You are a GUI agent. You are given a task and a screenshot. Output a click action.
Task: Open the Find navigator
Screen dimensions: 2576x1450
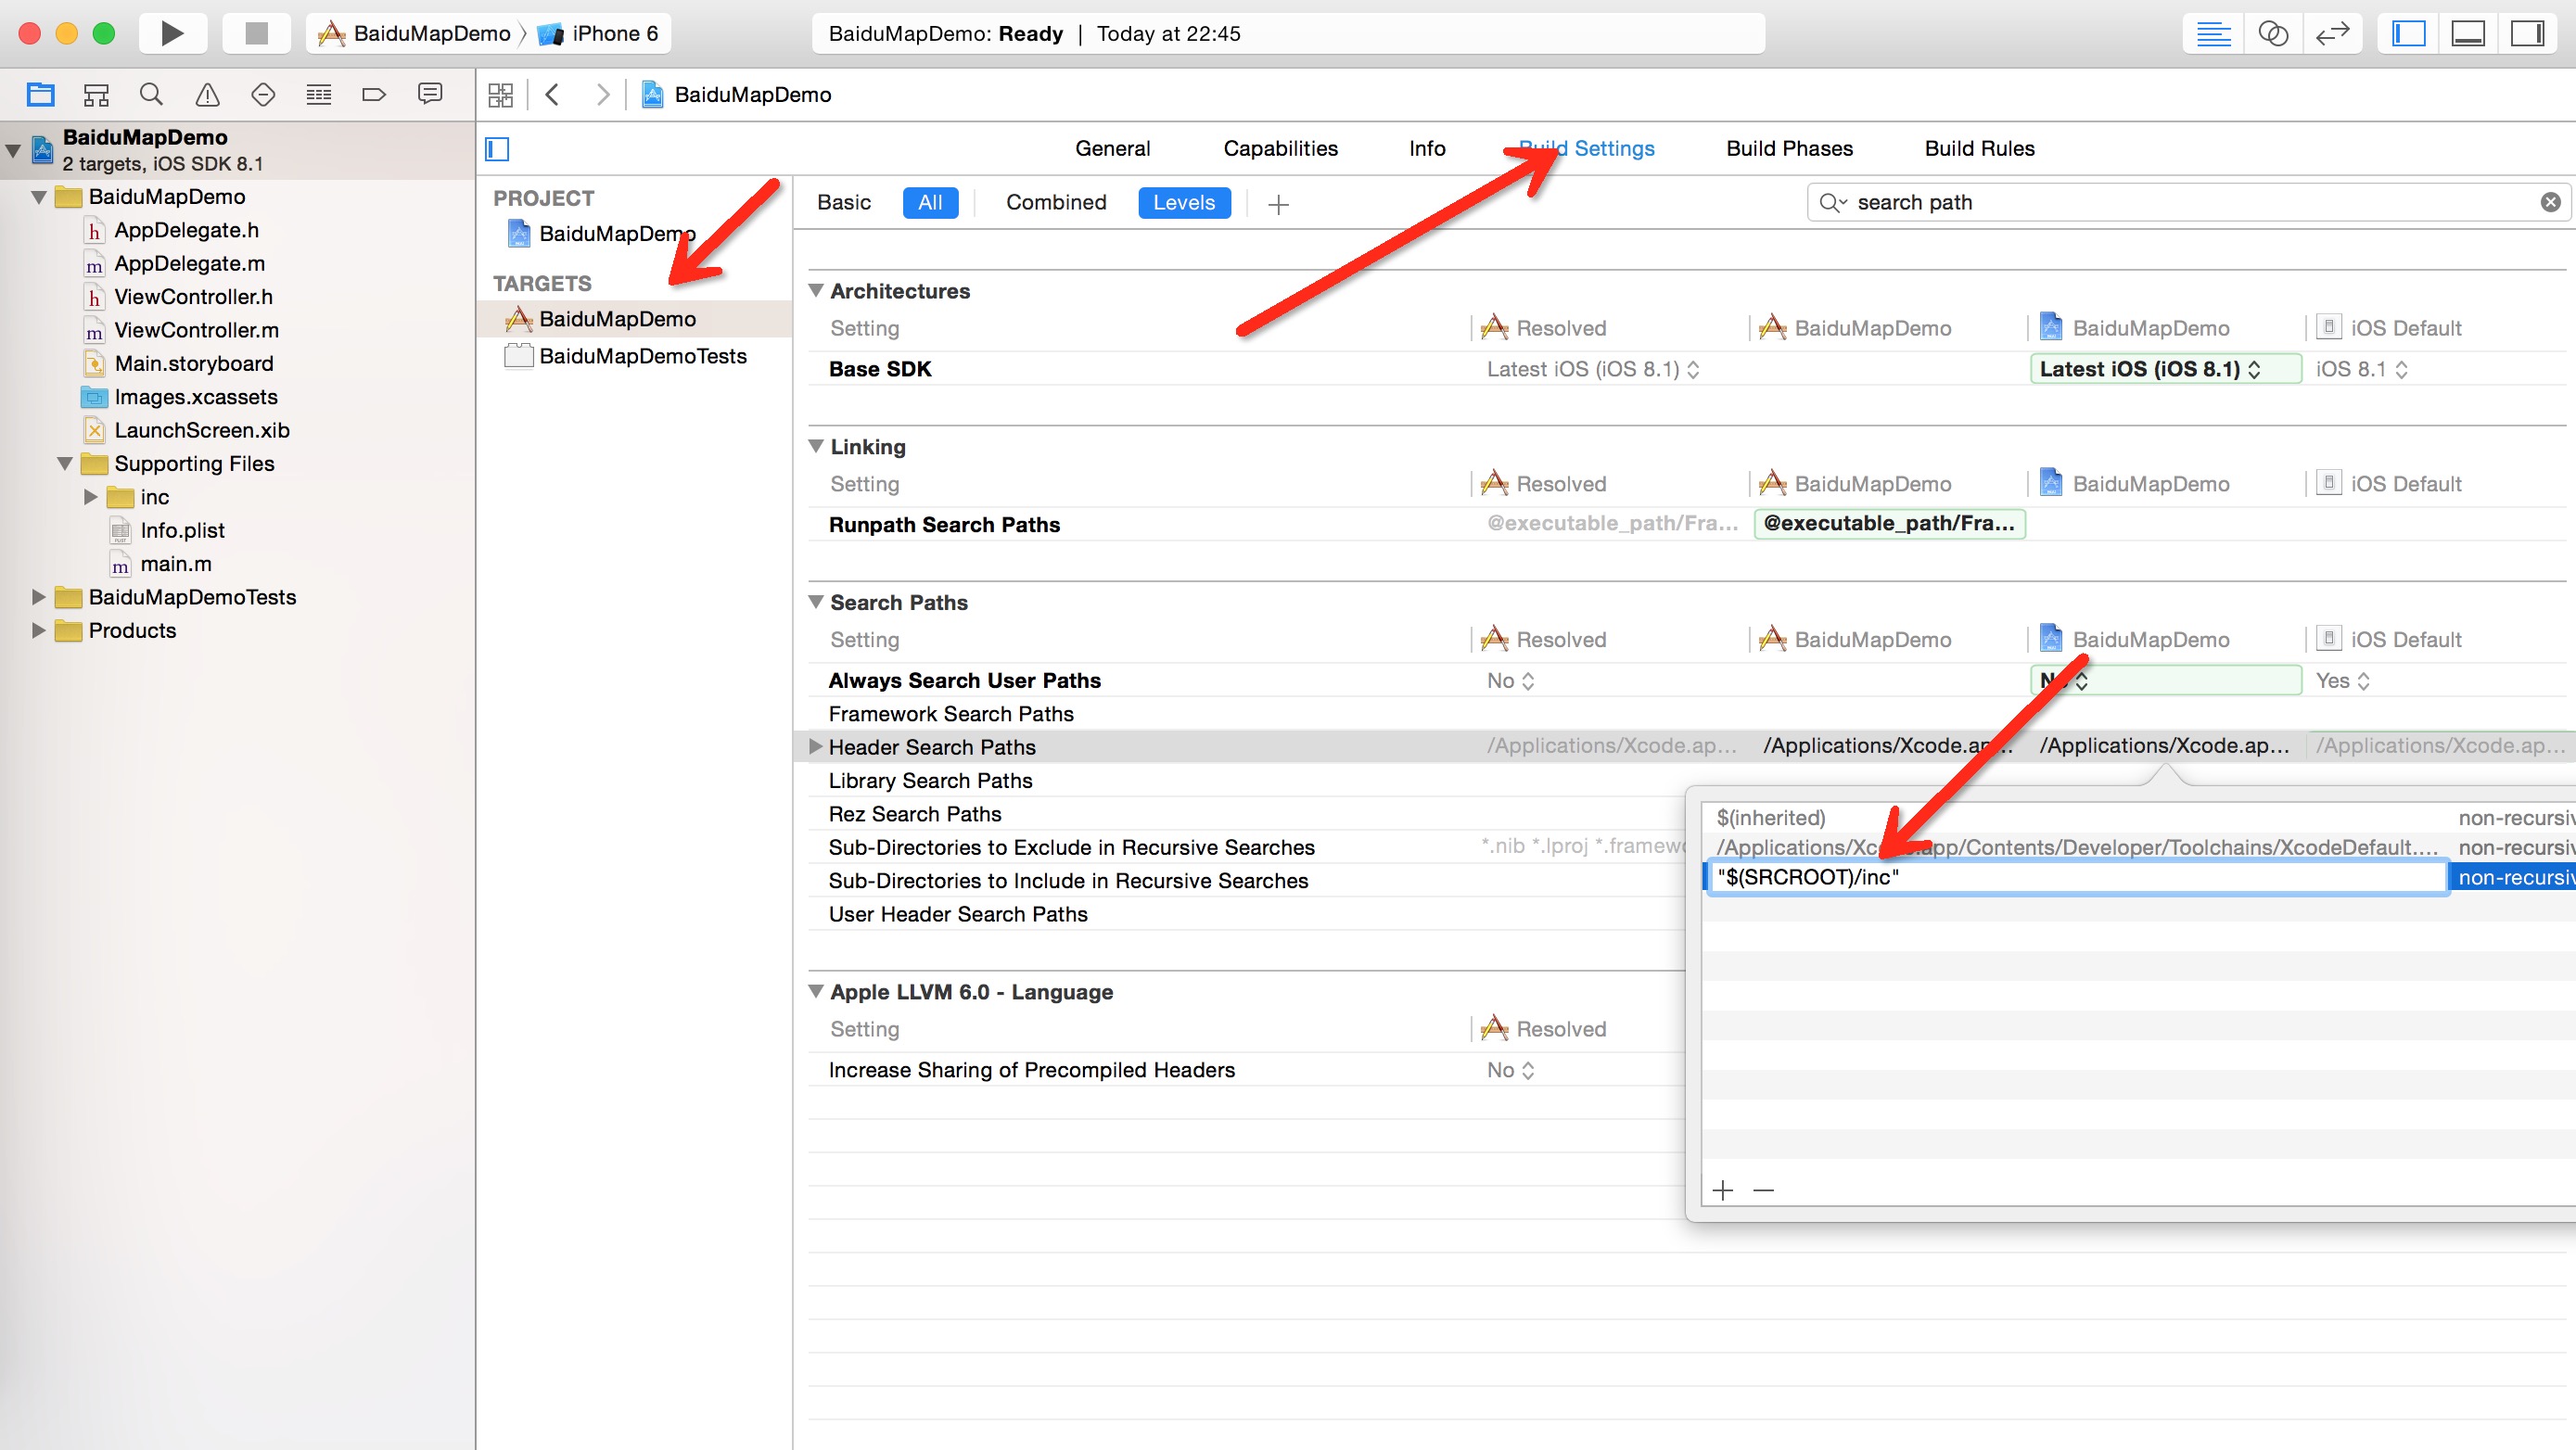[x=151, y=95]
